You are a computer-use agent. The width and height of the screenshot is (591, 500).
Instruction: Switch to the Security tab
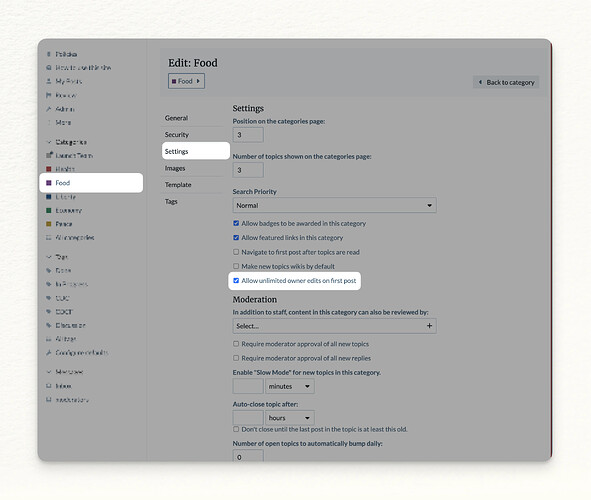pyautogui.click(x=176, y=135)
